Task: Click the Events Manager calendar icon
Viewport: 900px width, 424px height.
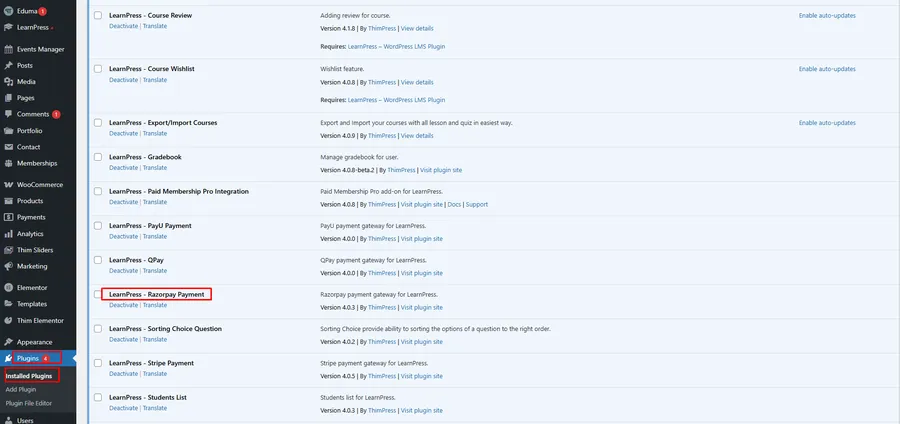Action: click(x=9, y=48)
